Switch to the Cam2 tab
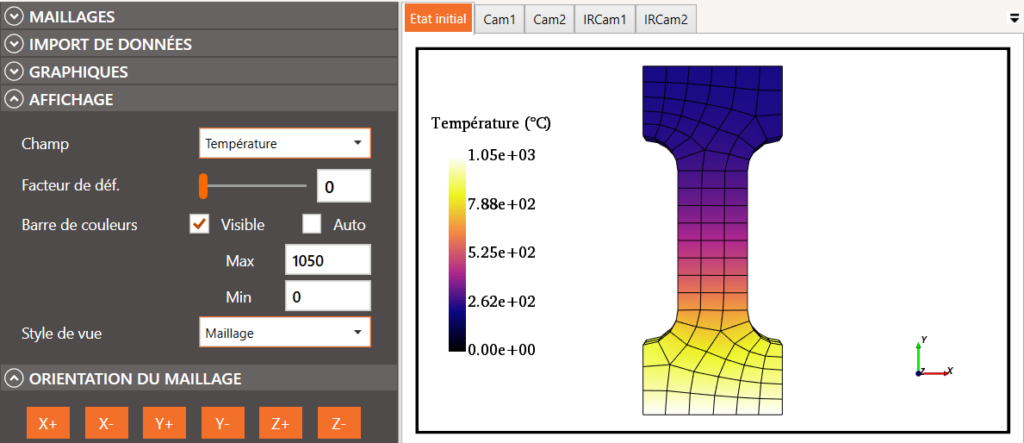The image size is (1024, 443). [549, 20]
